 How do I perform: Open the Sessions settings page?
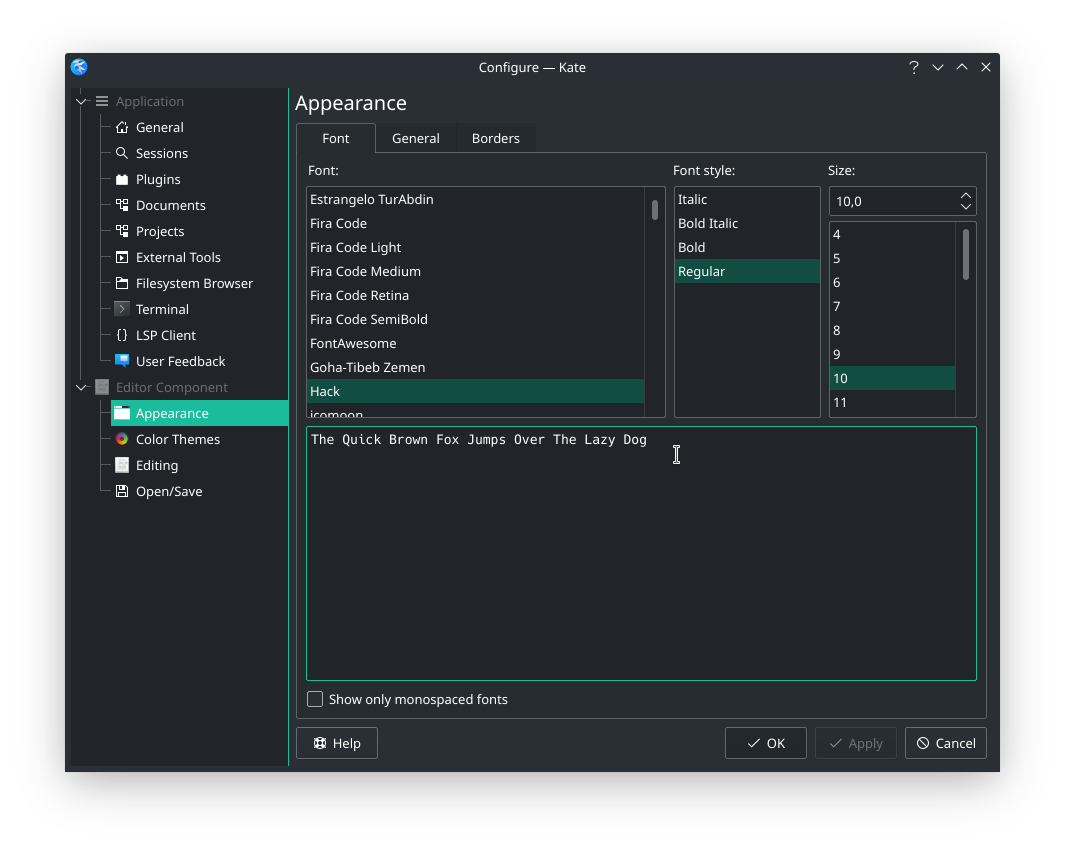(162, 153)
